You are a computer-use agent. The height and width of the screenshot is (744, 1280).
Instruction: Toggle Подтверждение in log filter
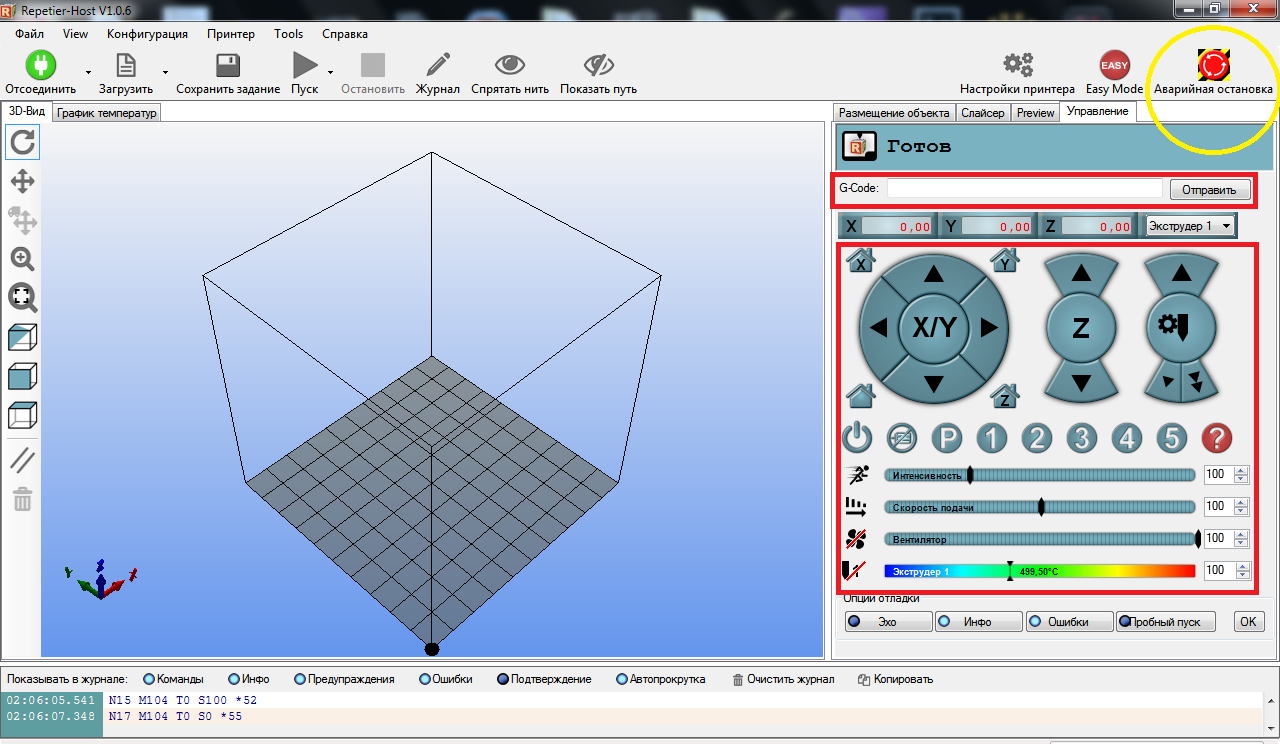point(544,679)
